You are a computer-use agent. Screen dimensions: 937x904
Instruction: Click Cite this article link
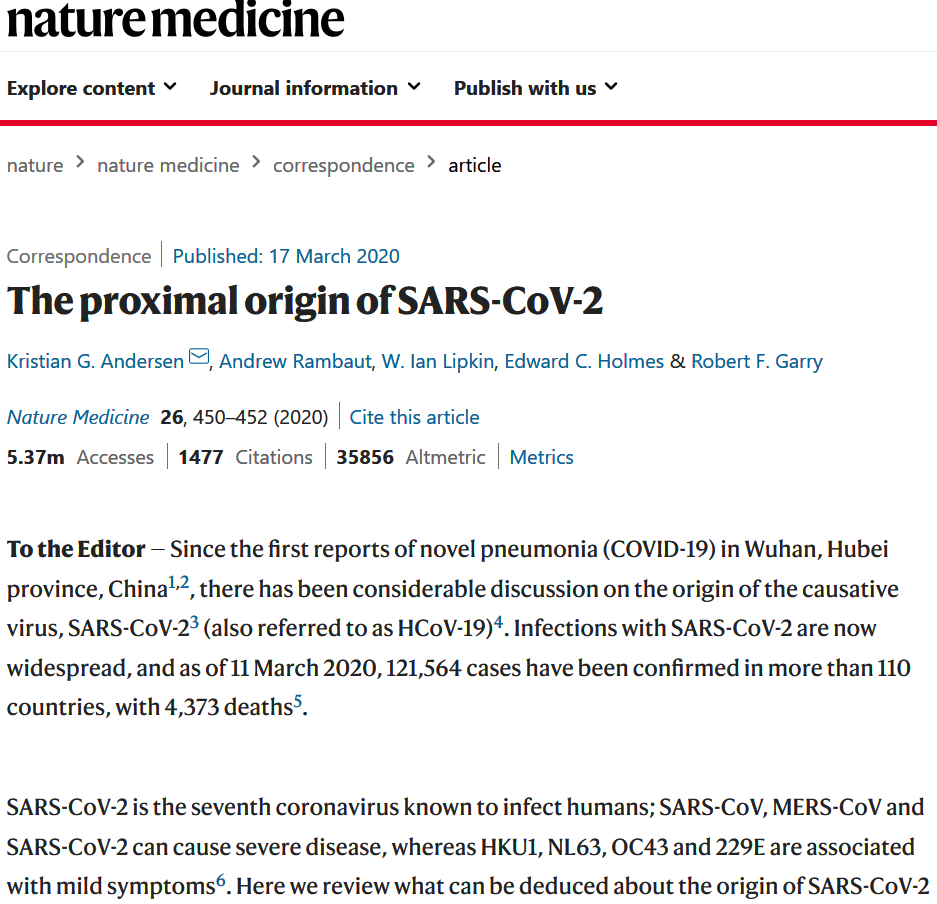point(414,417)
